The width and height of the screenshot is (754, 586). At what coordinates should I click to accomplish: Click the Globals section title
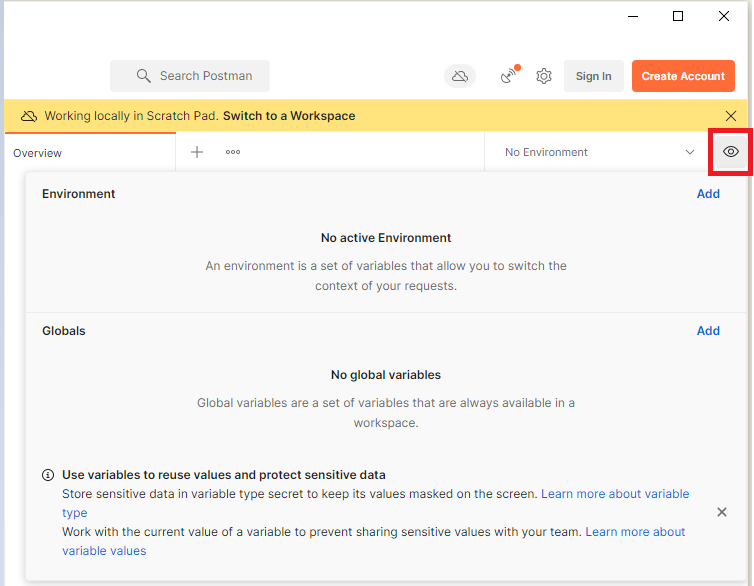[63, 331]
